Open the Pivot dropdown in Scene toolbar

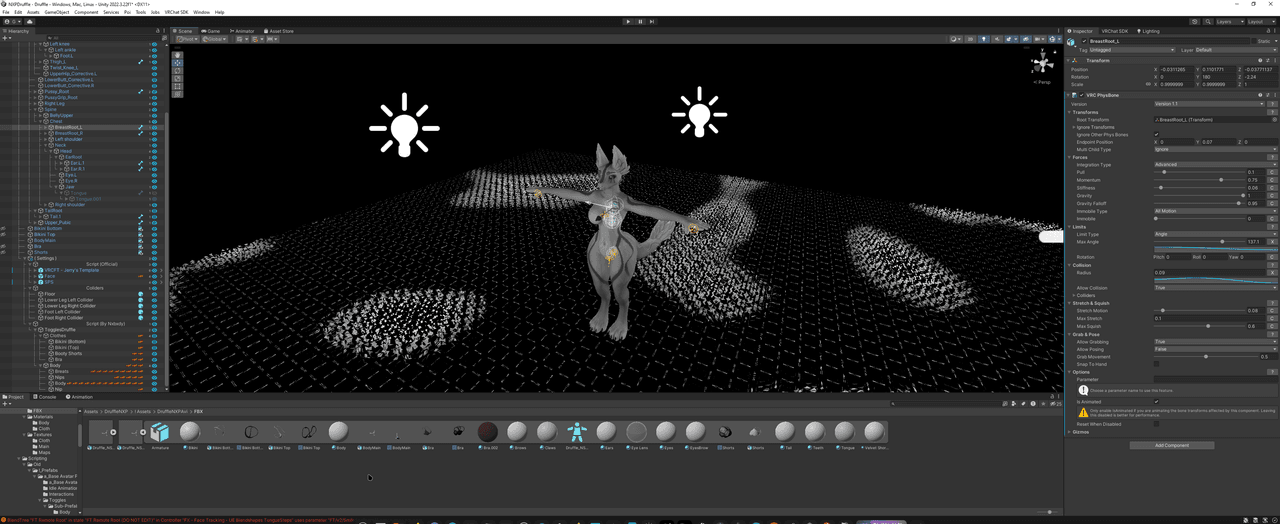pyautogui.click(x=186, y=39)
